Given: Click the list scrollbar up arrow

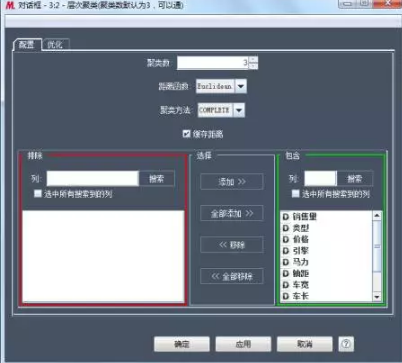Looking at the screenshot, I should 377,215.
